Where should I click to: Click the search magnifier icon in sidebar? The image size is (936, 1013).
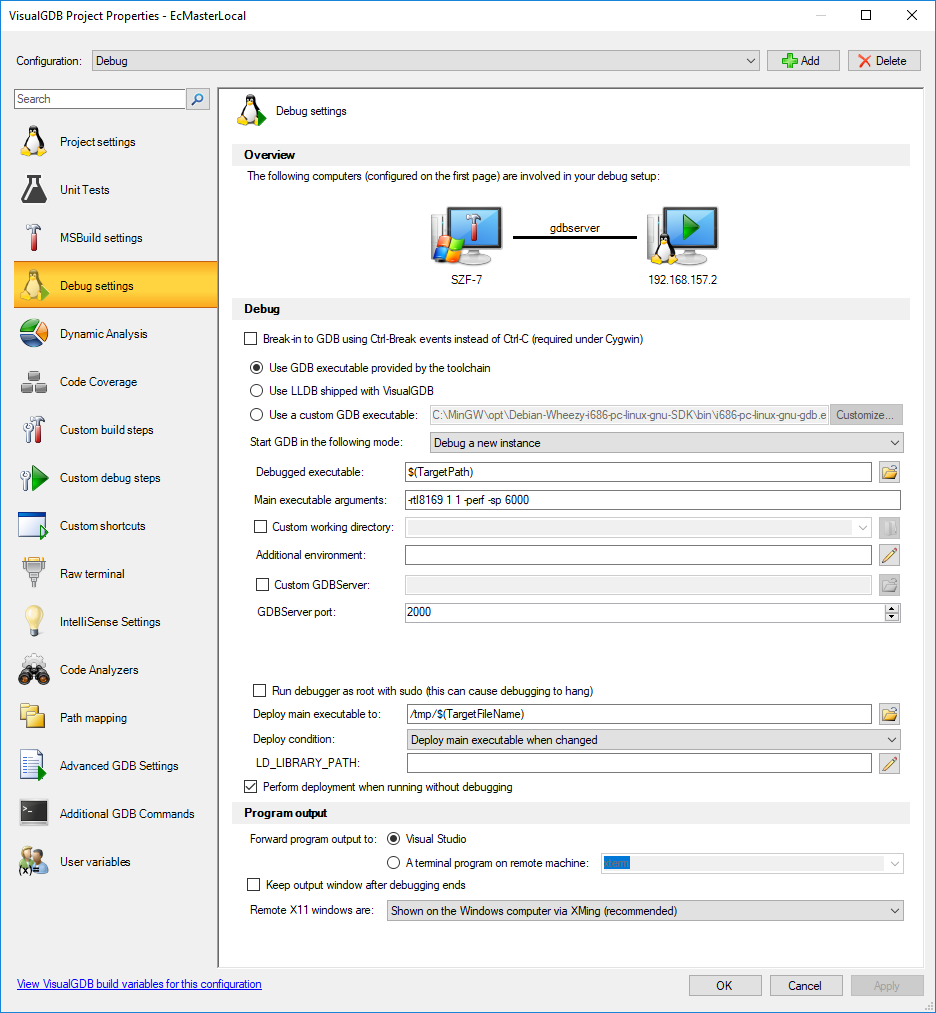click(x=198, y=99)
